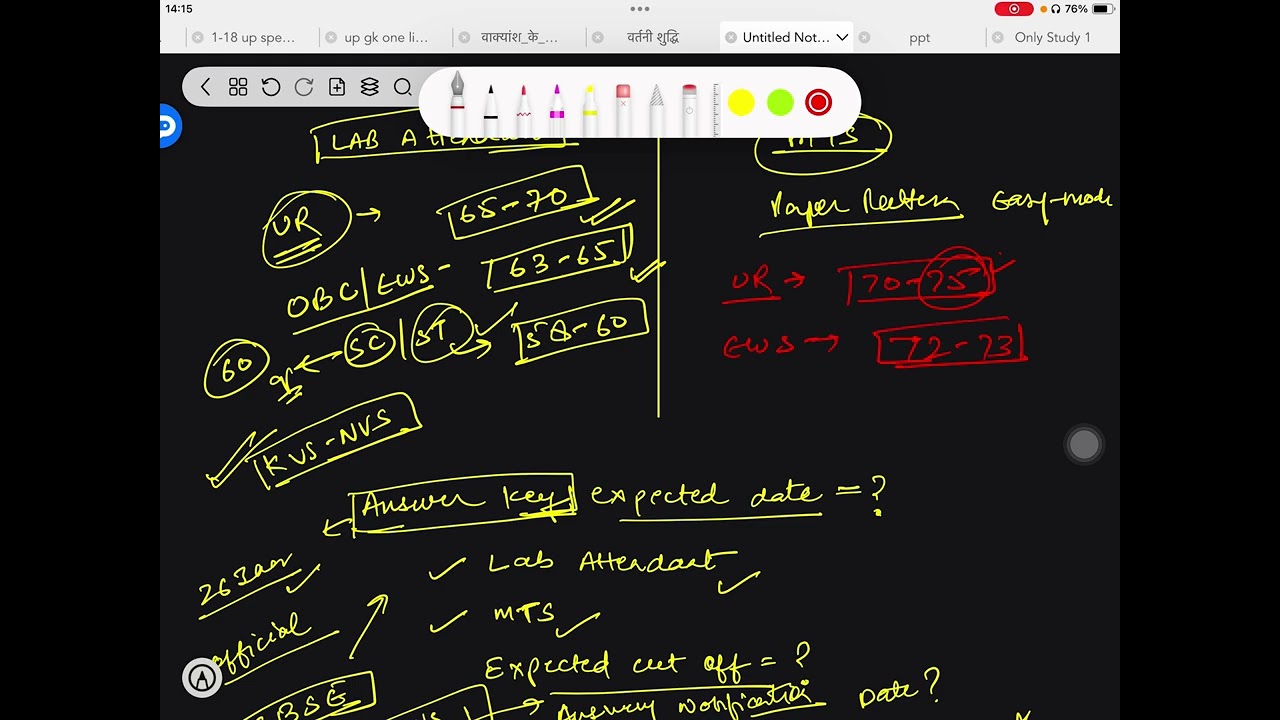Screen dimensions: 1280x720
Task: Open the page thumbnails grid view
Action: click(x=238, y=87)
